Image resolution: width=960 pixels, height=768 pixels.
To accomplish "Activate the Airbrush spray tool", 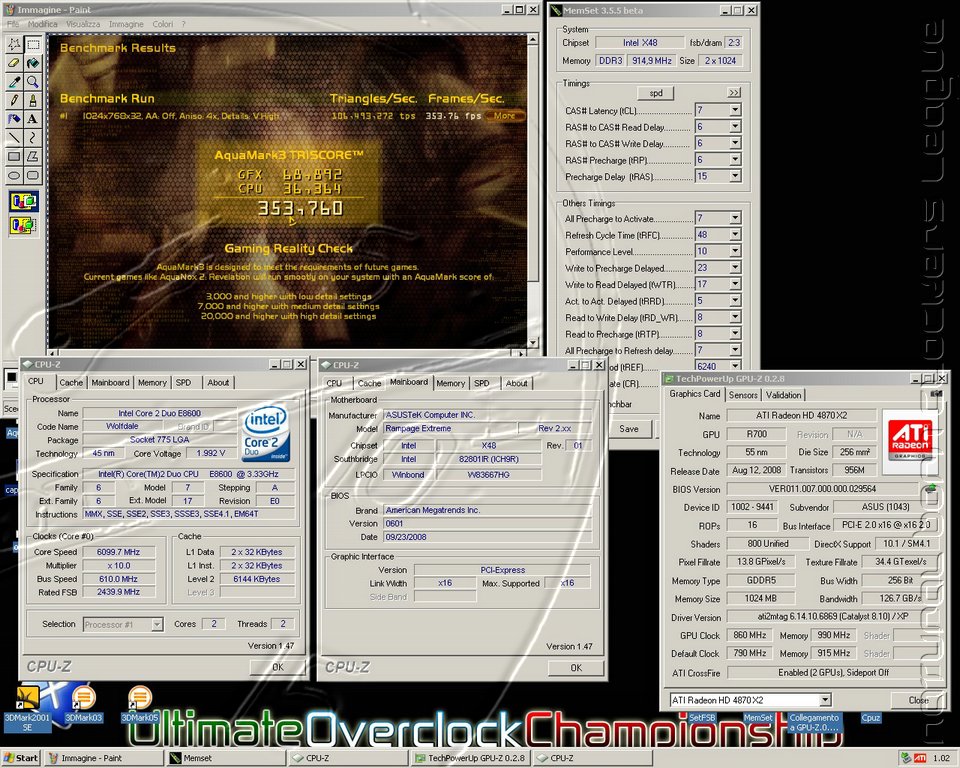I will 13,119.
